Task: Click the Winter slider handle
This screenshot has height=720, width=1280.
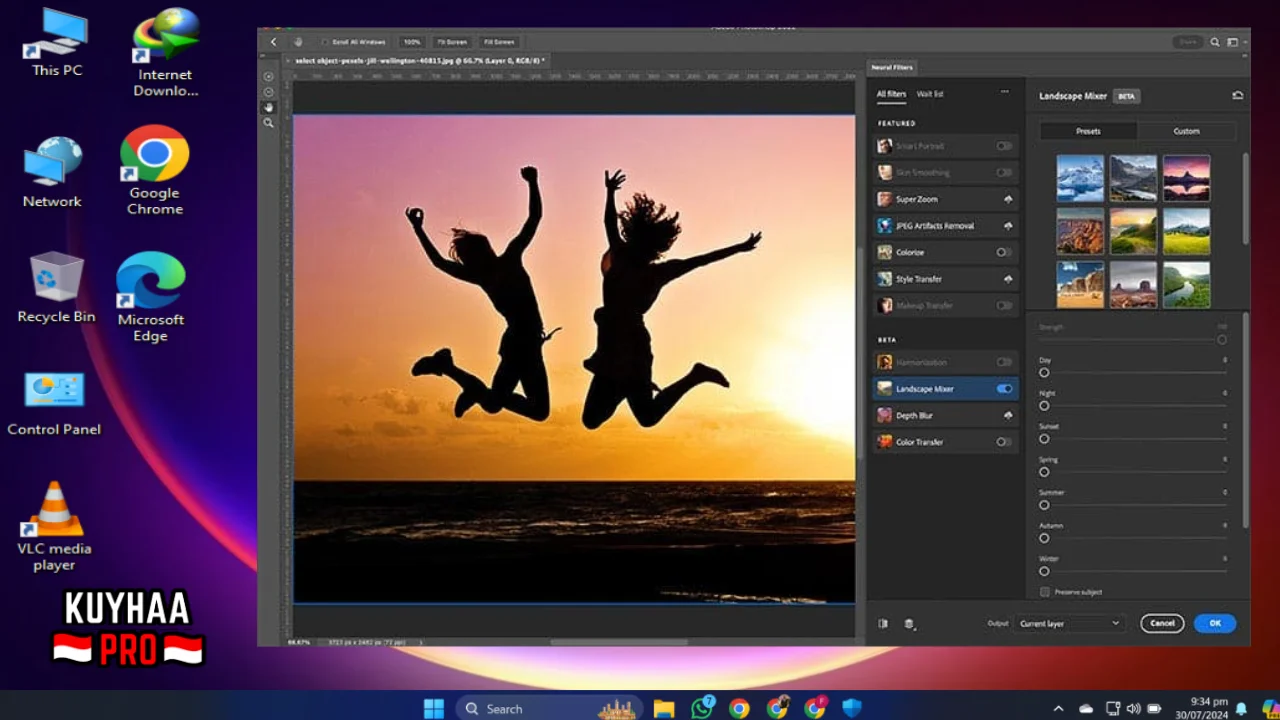Action: point(1044,571)
